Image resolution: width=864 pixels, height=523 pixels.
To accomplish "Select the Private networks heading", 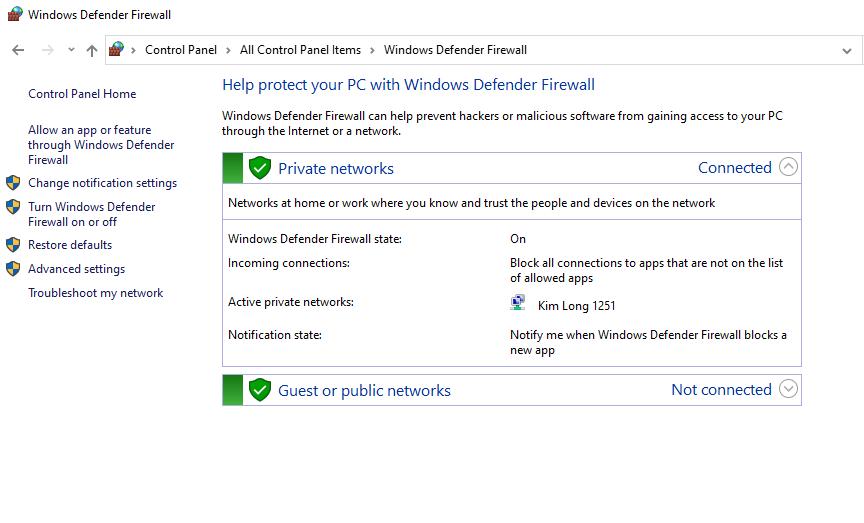I will (336, 168).
